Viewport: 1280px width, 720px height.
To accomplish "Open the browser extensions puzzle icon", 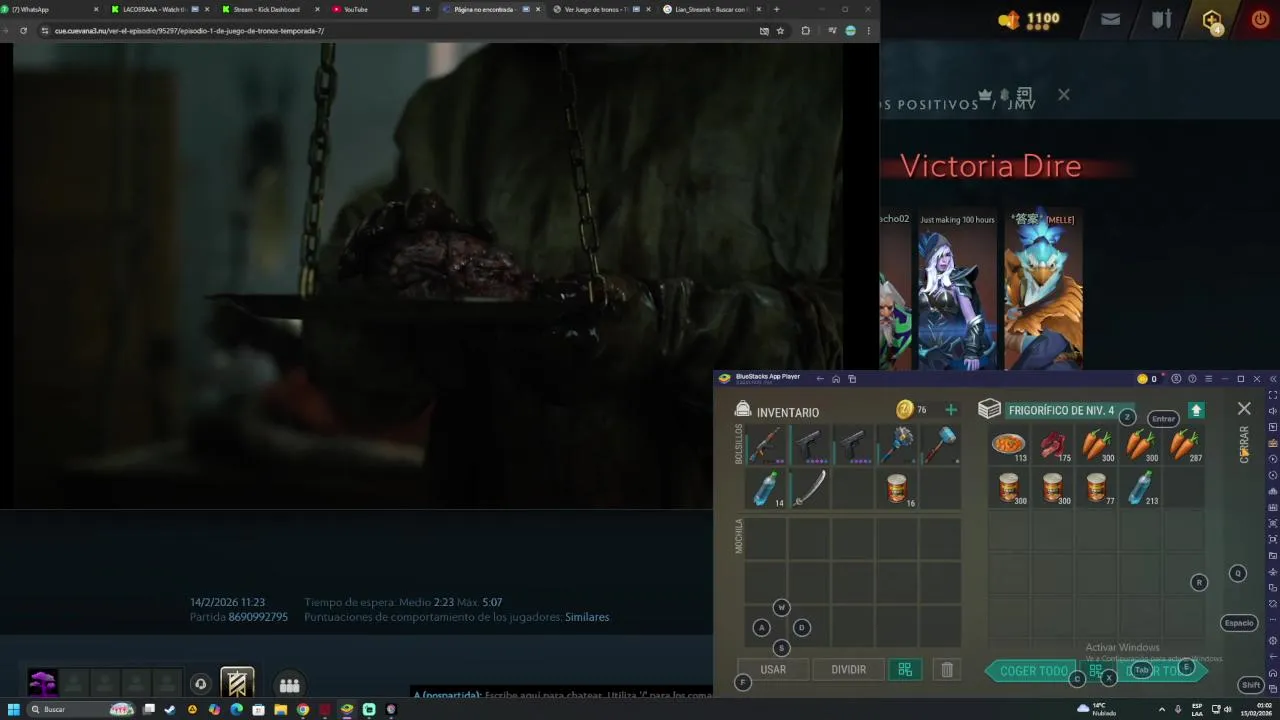I will coord(805,31).
